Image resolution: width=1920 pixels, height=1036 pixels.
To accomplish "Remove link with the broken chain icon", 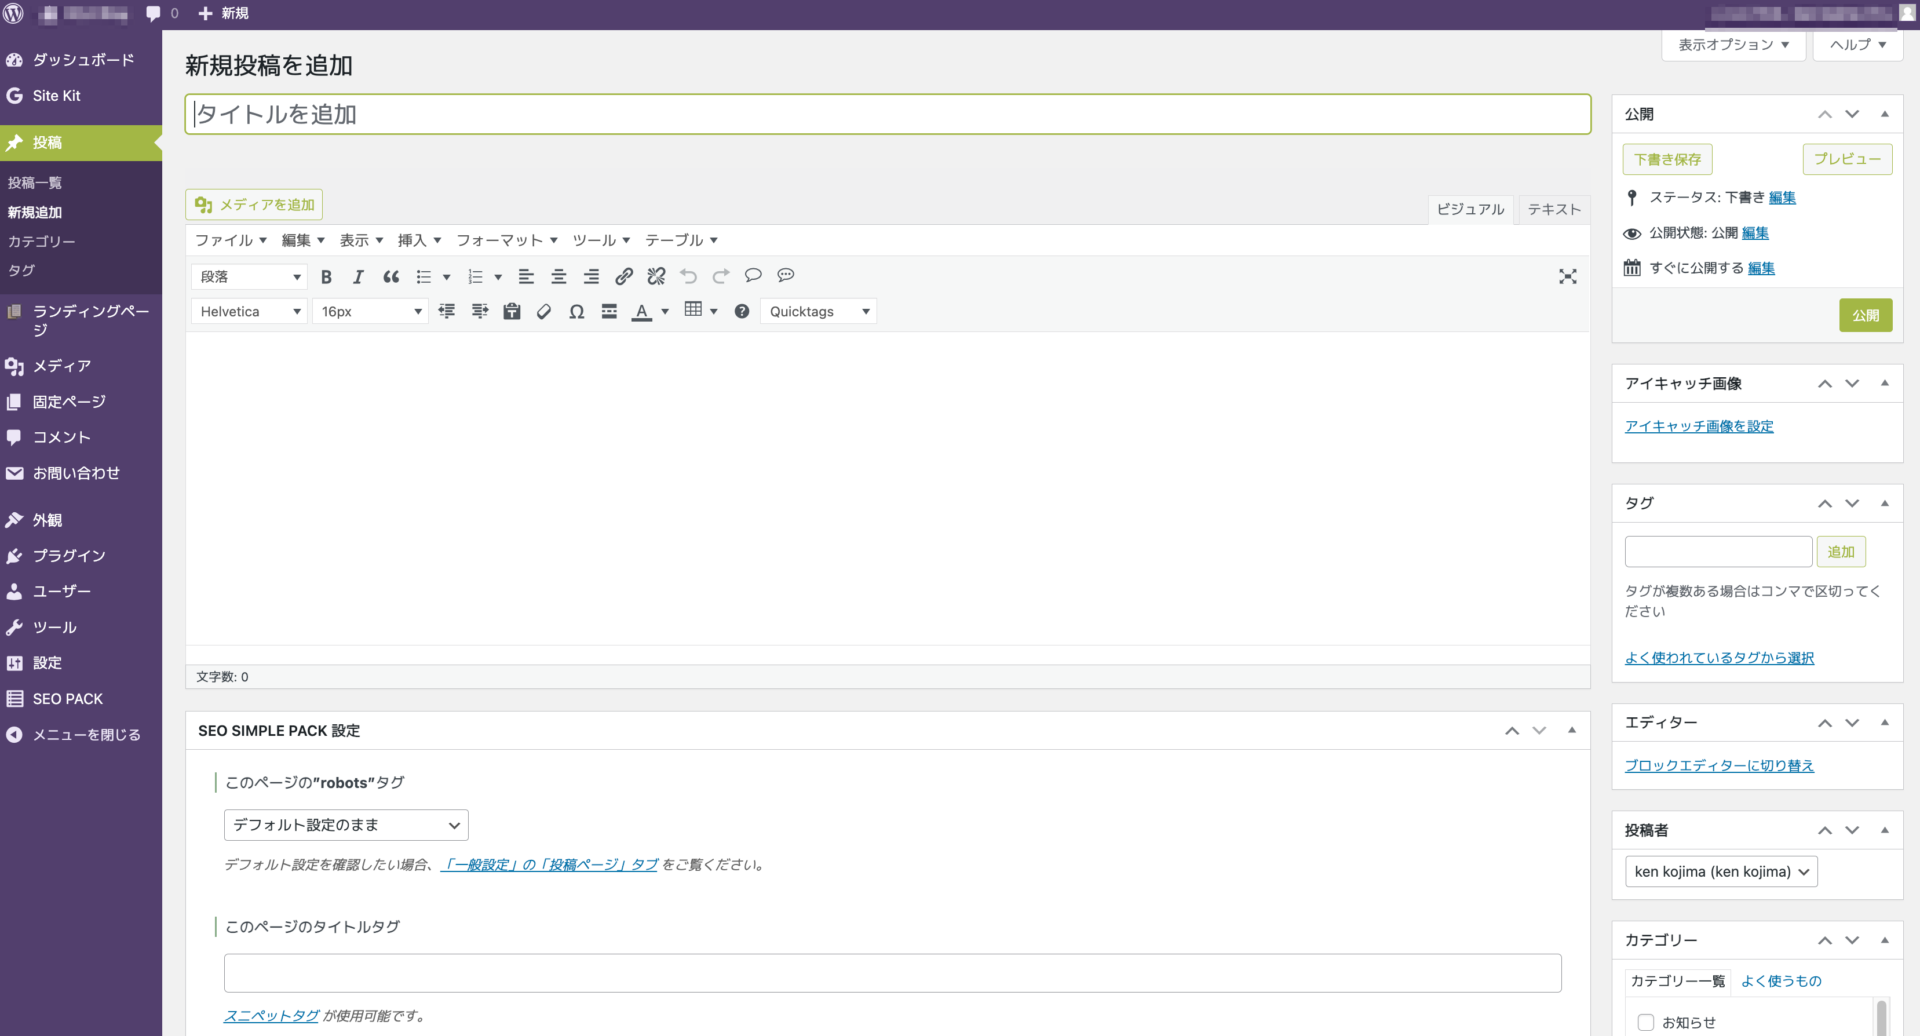I will [x=656, y=277].
